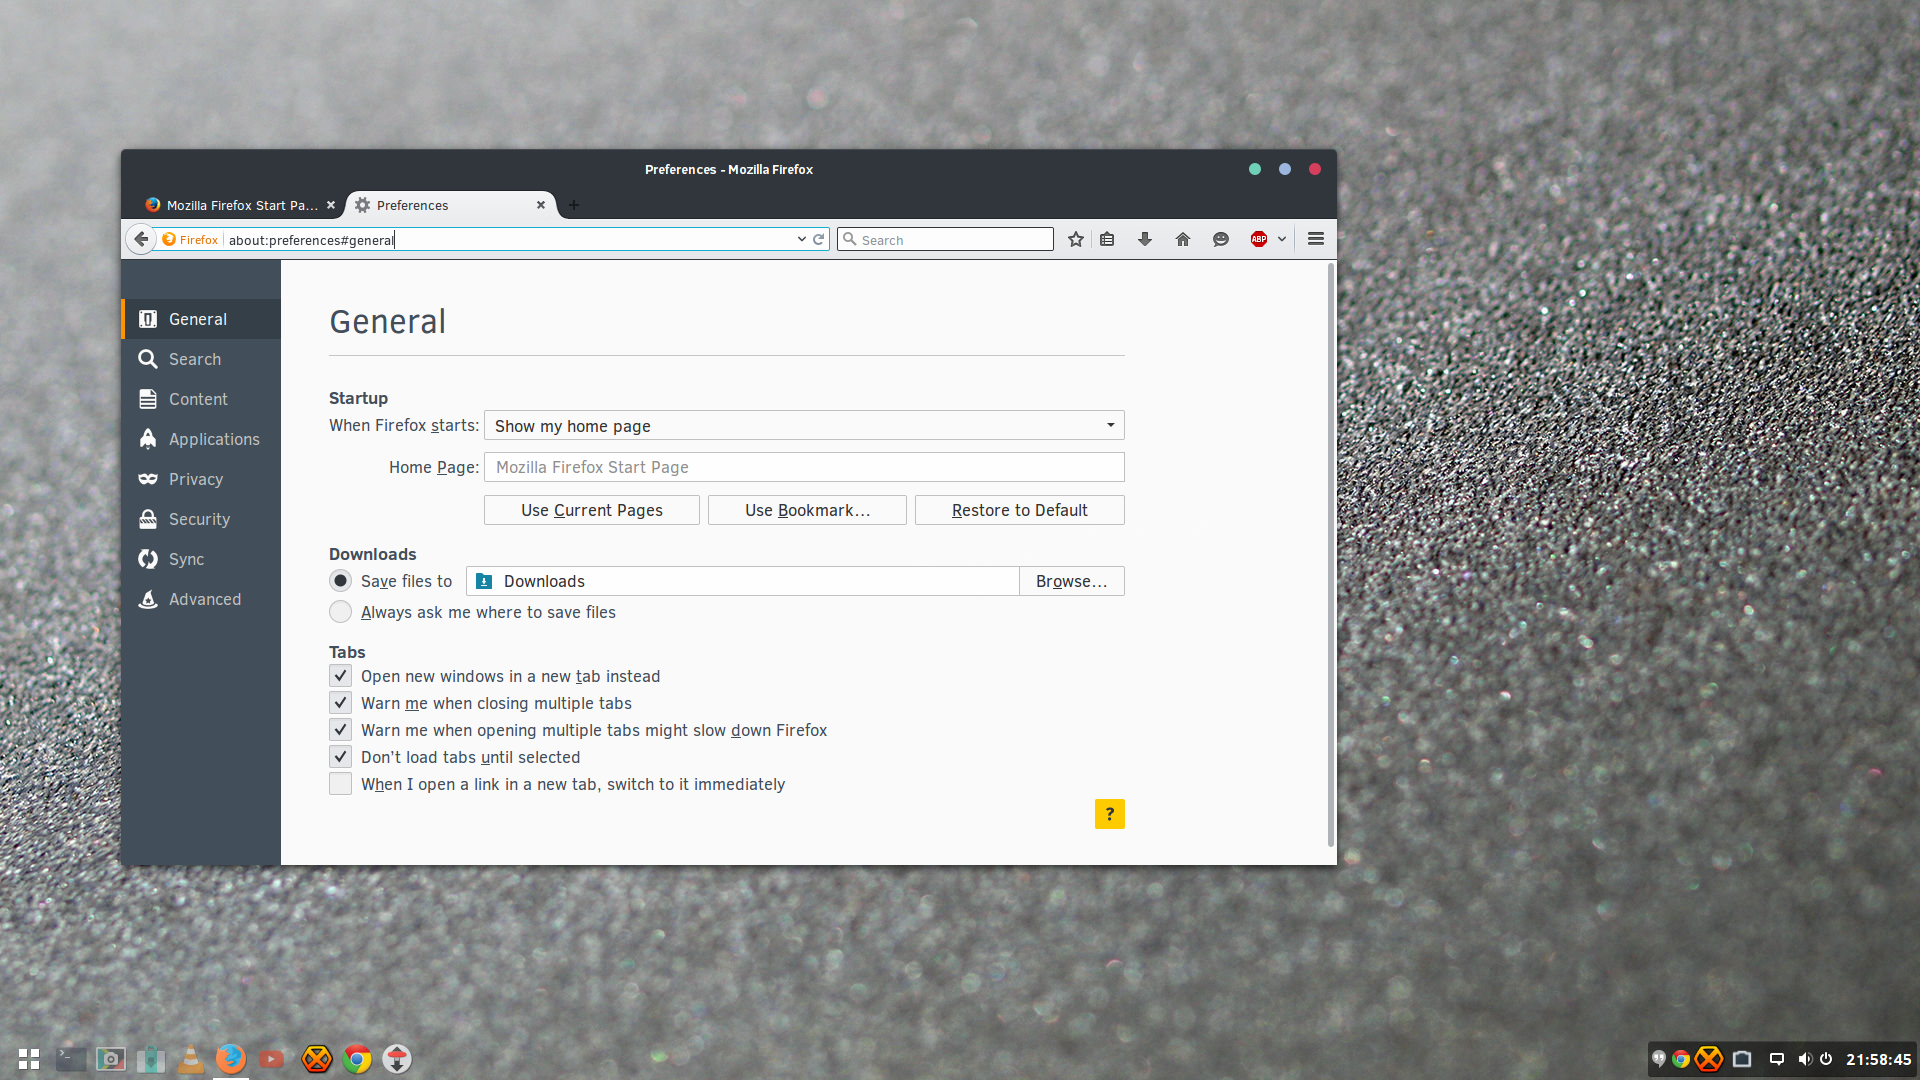Click the orange hexagon X taskbar launcher

click(317, 1059)
